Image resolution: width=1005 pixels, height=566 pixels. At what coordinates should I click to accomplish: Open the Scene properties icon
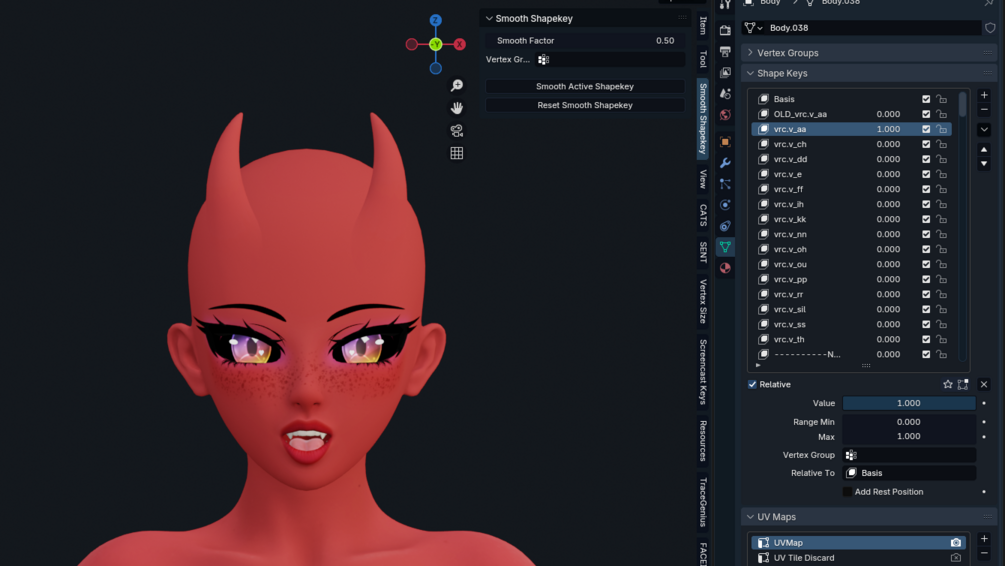point(725,94)
